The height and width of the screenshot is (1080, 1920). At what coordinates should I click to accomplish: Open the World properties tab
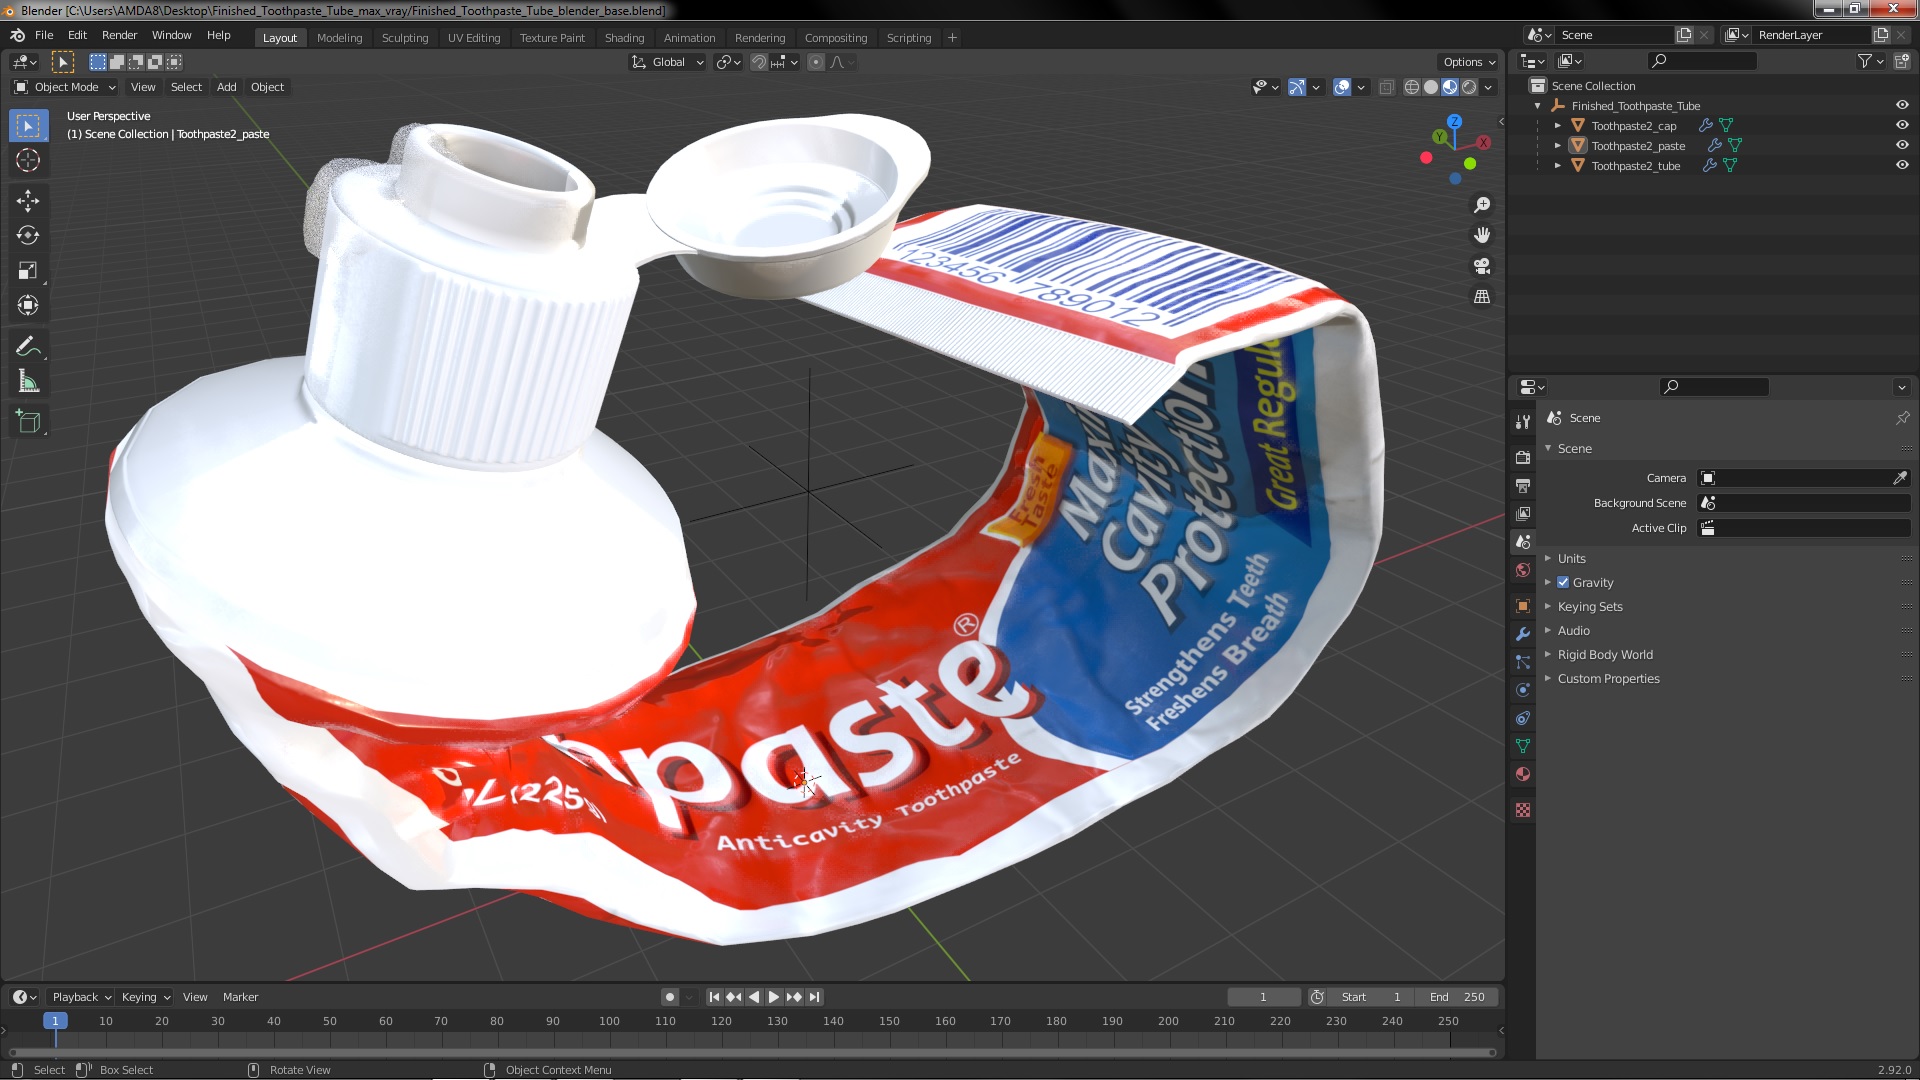pos(1523,570)
